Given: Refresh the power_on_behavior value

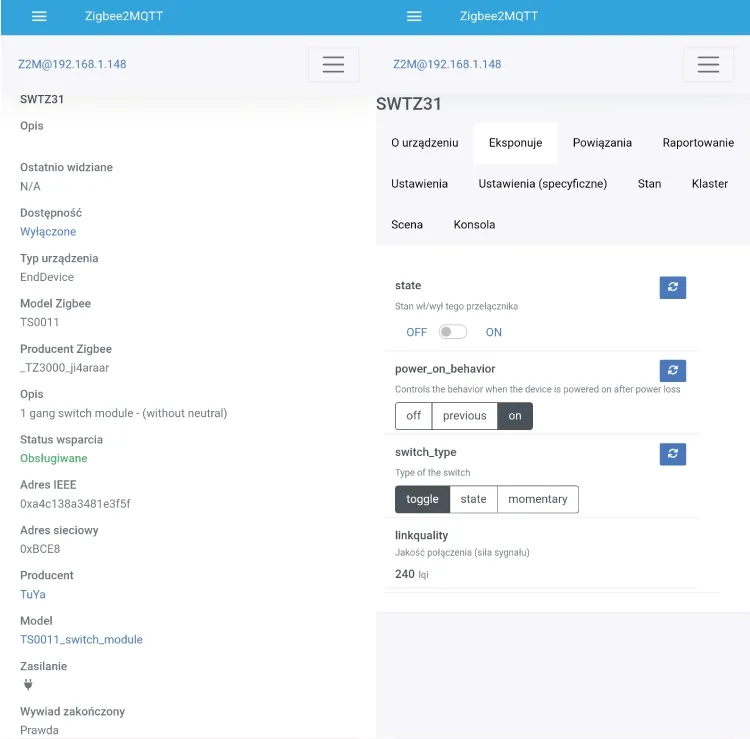Looking at the screenshot, I should [x=673, y=371].
